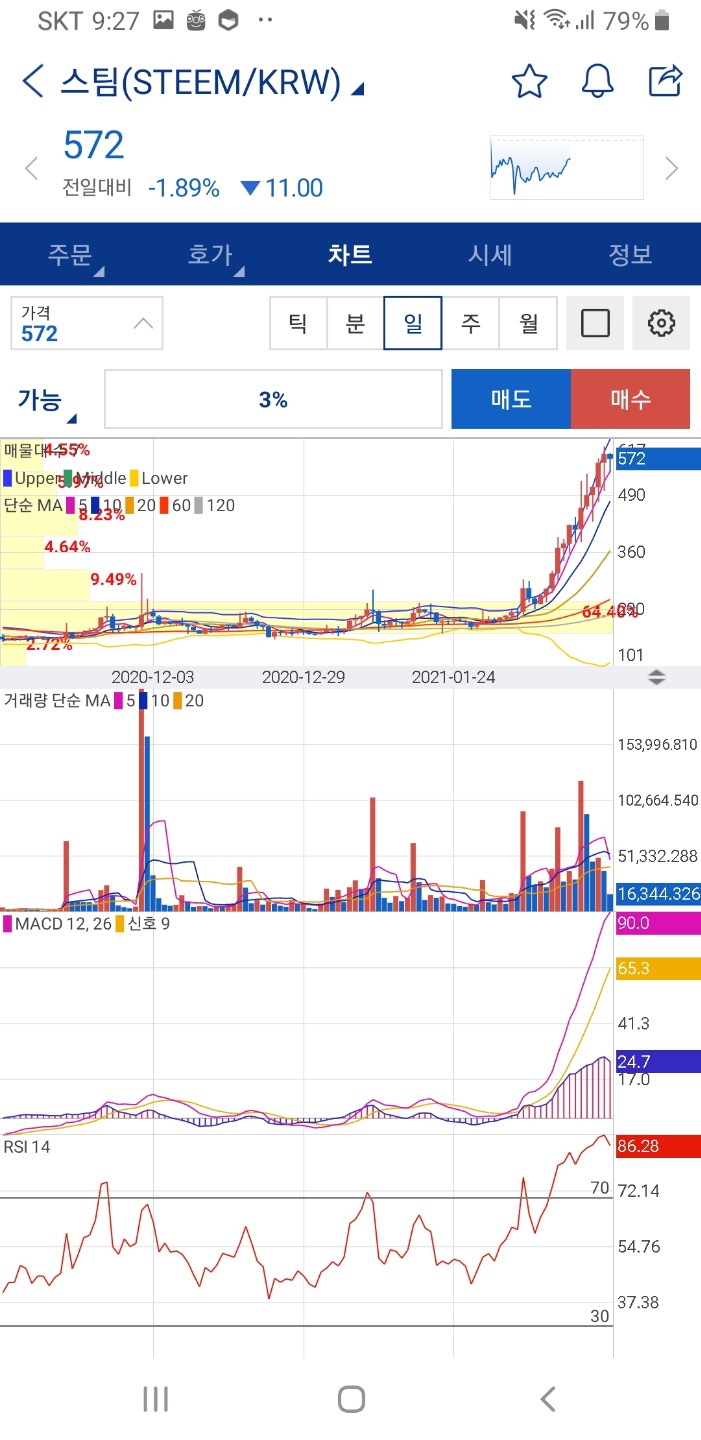Switch to the 호가 tab
The image size is (701, 1440).
click(210, 254)
